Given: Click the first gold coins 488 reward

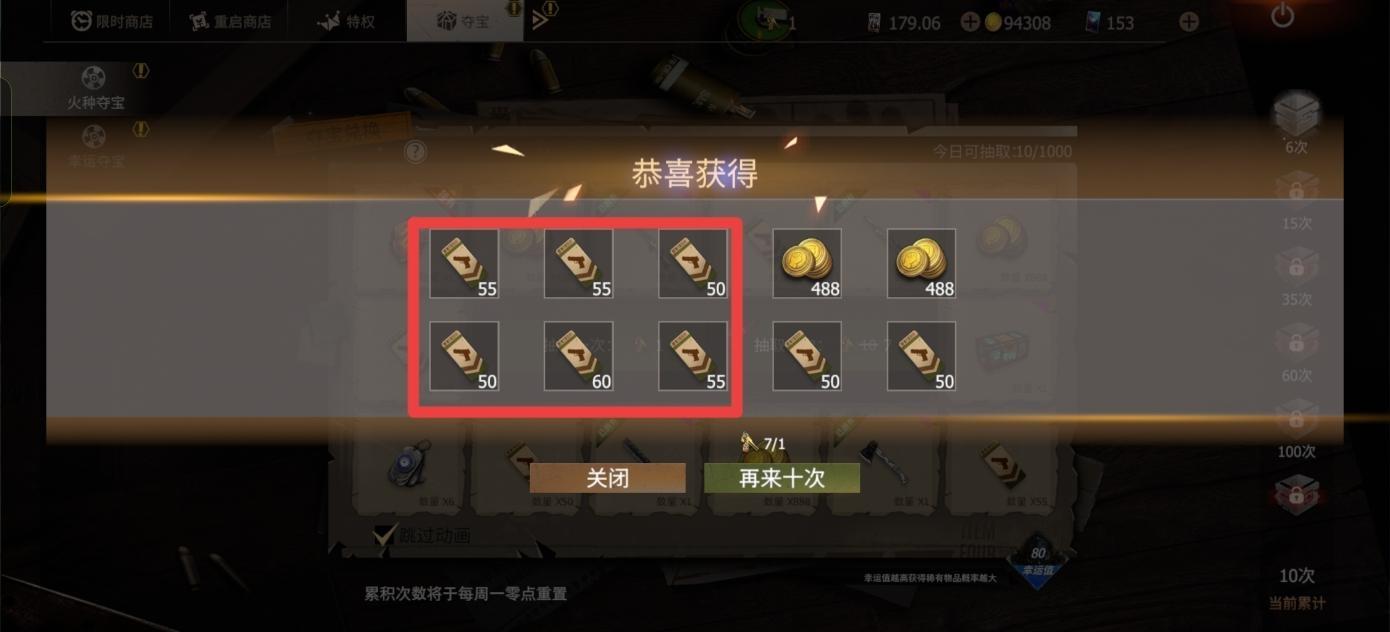Looking at the screenshot, I should click(807, 263).
